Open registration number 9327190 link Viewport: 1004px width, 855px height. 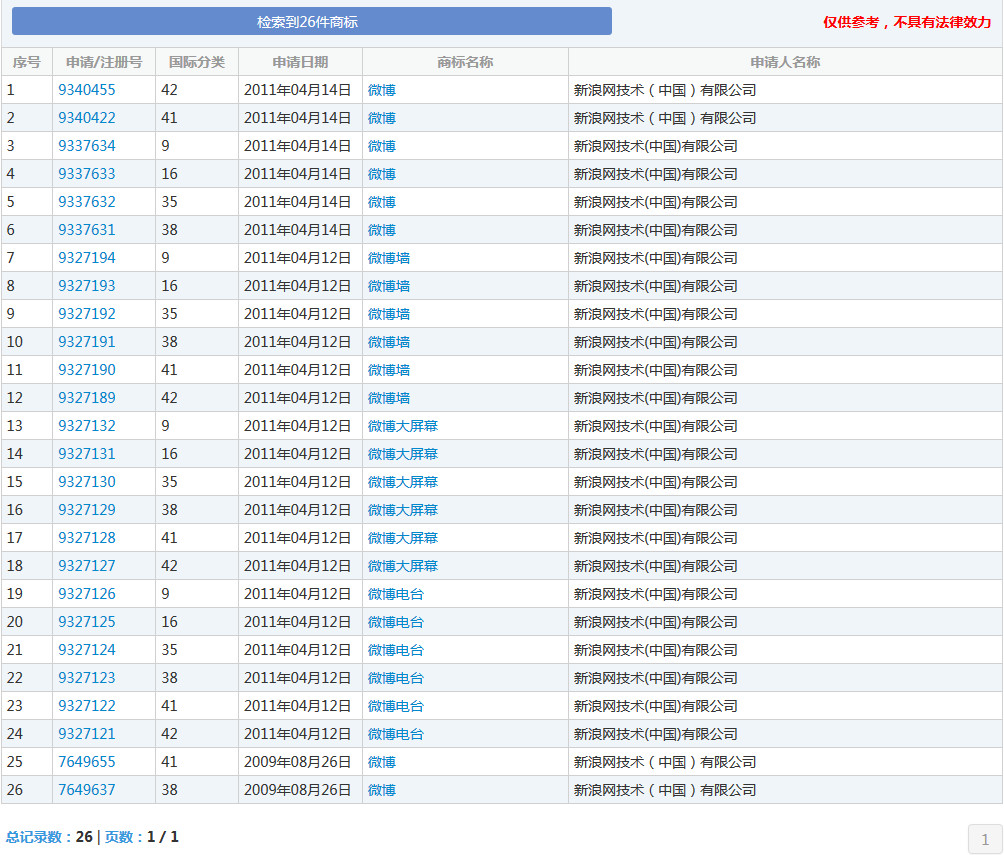click(86, 370)
